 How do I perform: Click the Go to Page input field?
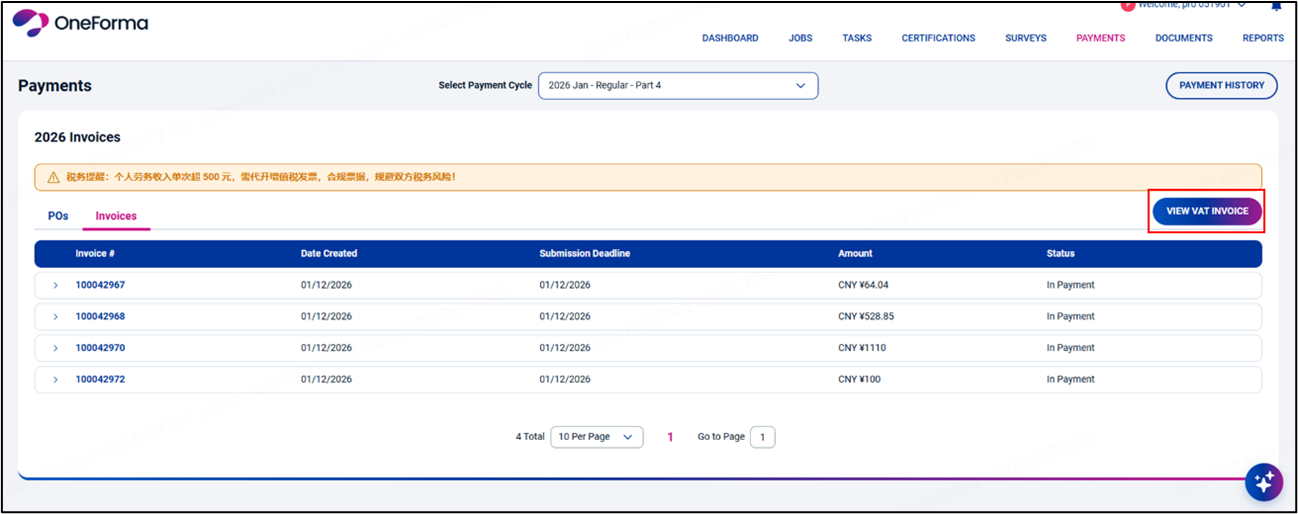(x=762, y=437)
